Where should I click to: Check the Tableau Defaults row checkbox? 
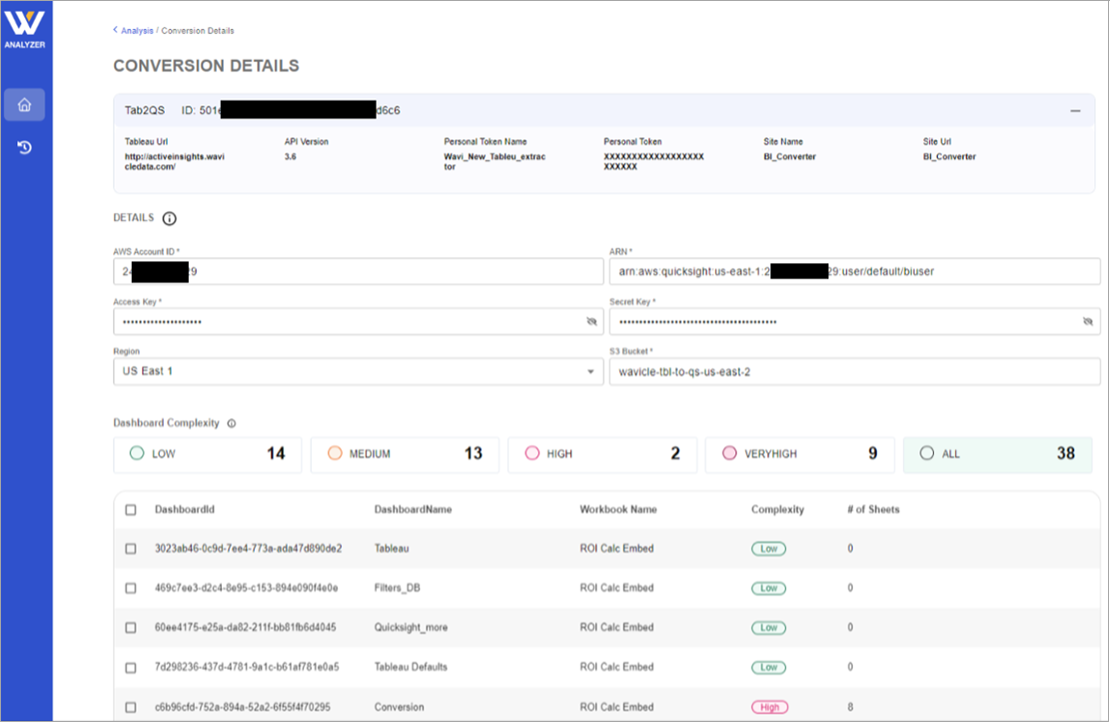click(131, 667)
